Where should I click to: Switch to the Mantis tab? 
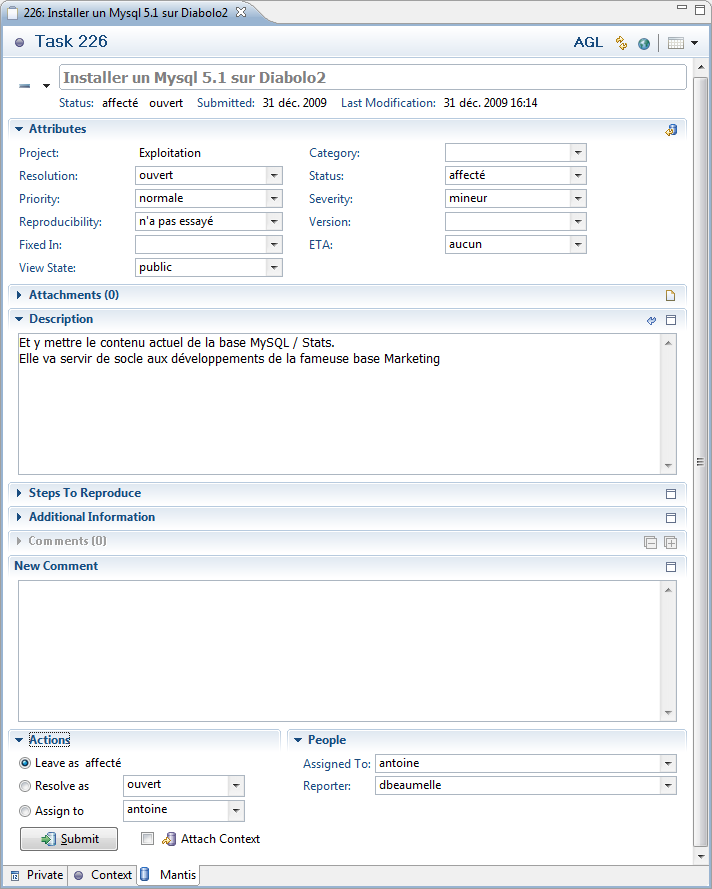168,875
